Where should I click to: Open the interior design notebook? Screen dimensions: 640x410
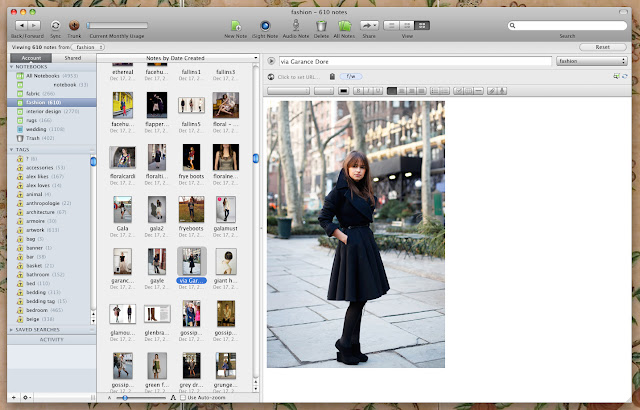42,111
